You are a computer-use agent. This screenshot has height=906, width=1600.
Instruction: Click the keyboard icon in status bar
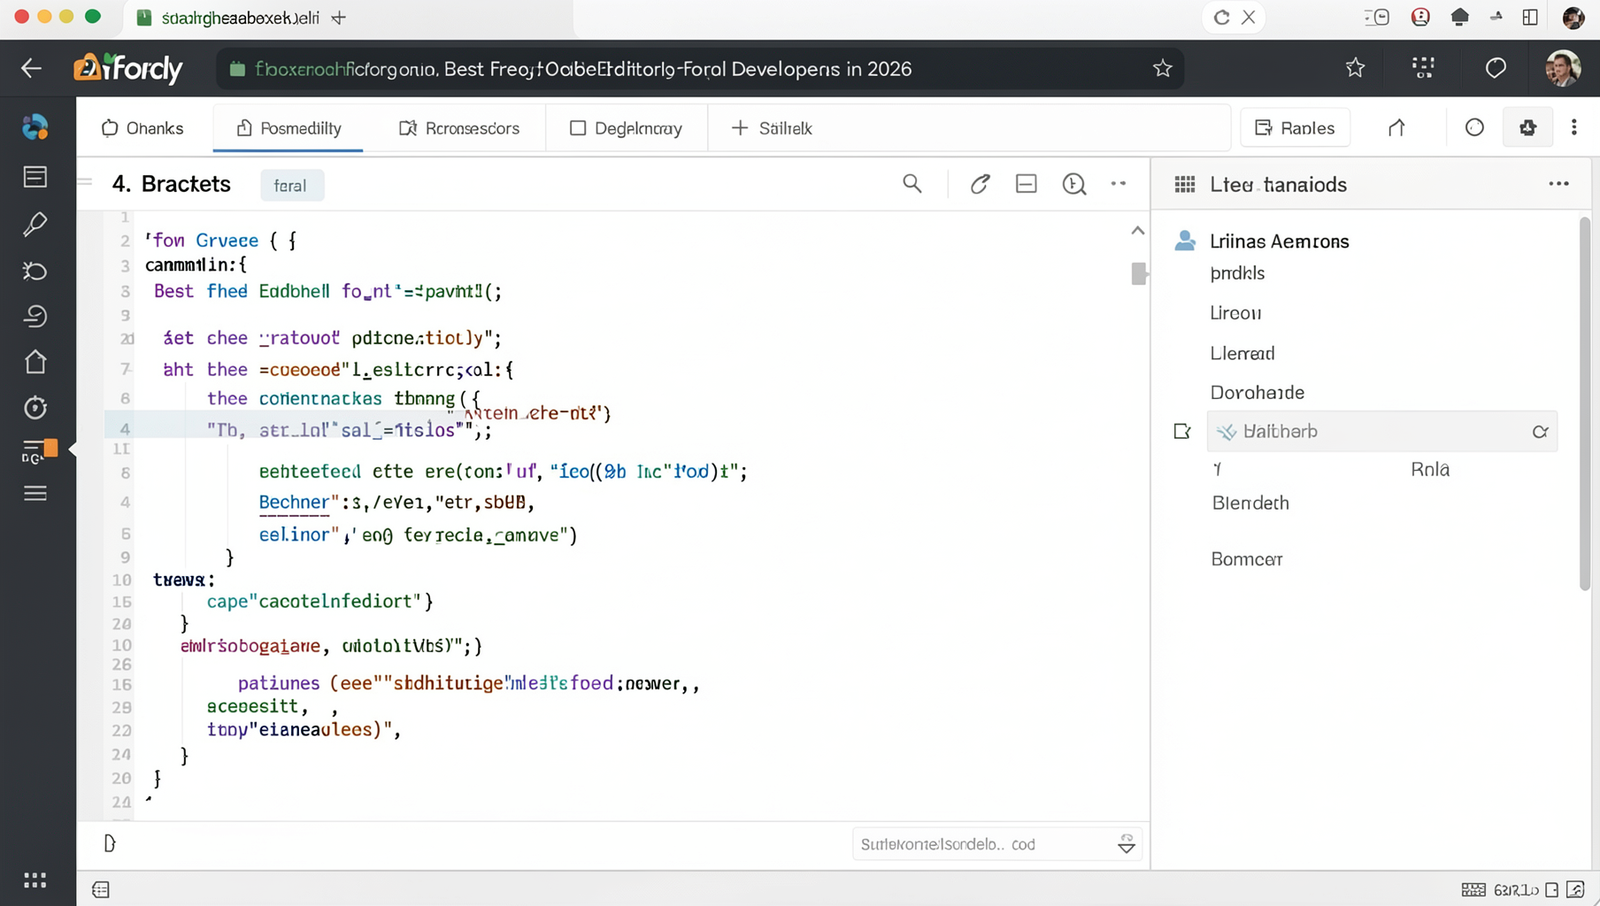tap(1473, 889)
